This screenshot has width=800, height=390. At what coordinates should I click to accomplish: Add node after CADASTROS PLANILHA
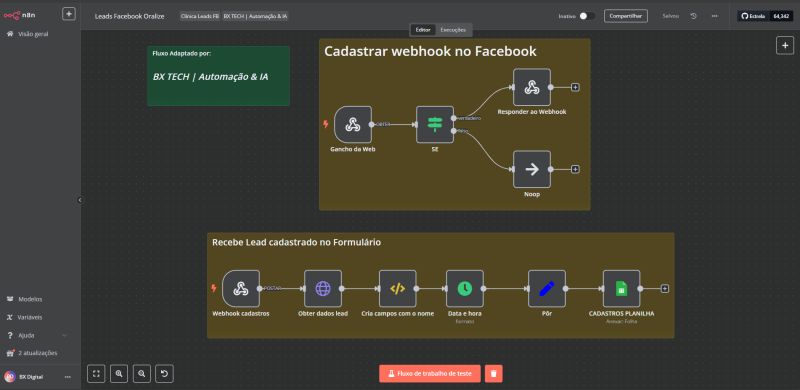point(665,288)
